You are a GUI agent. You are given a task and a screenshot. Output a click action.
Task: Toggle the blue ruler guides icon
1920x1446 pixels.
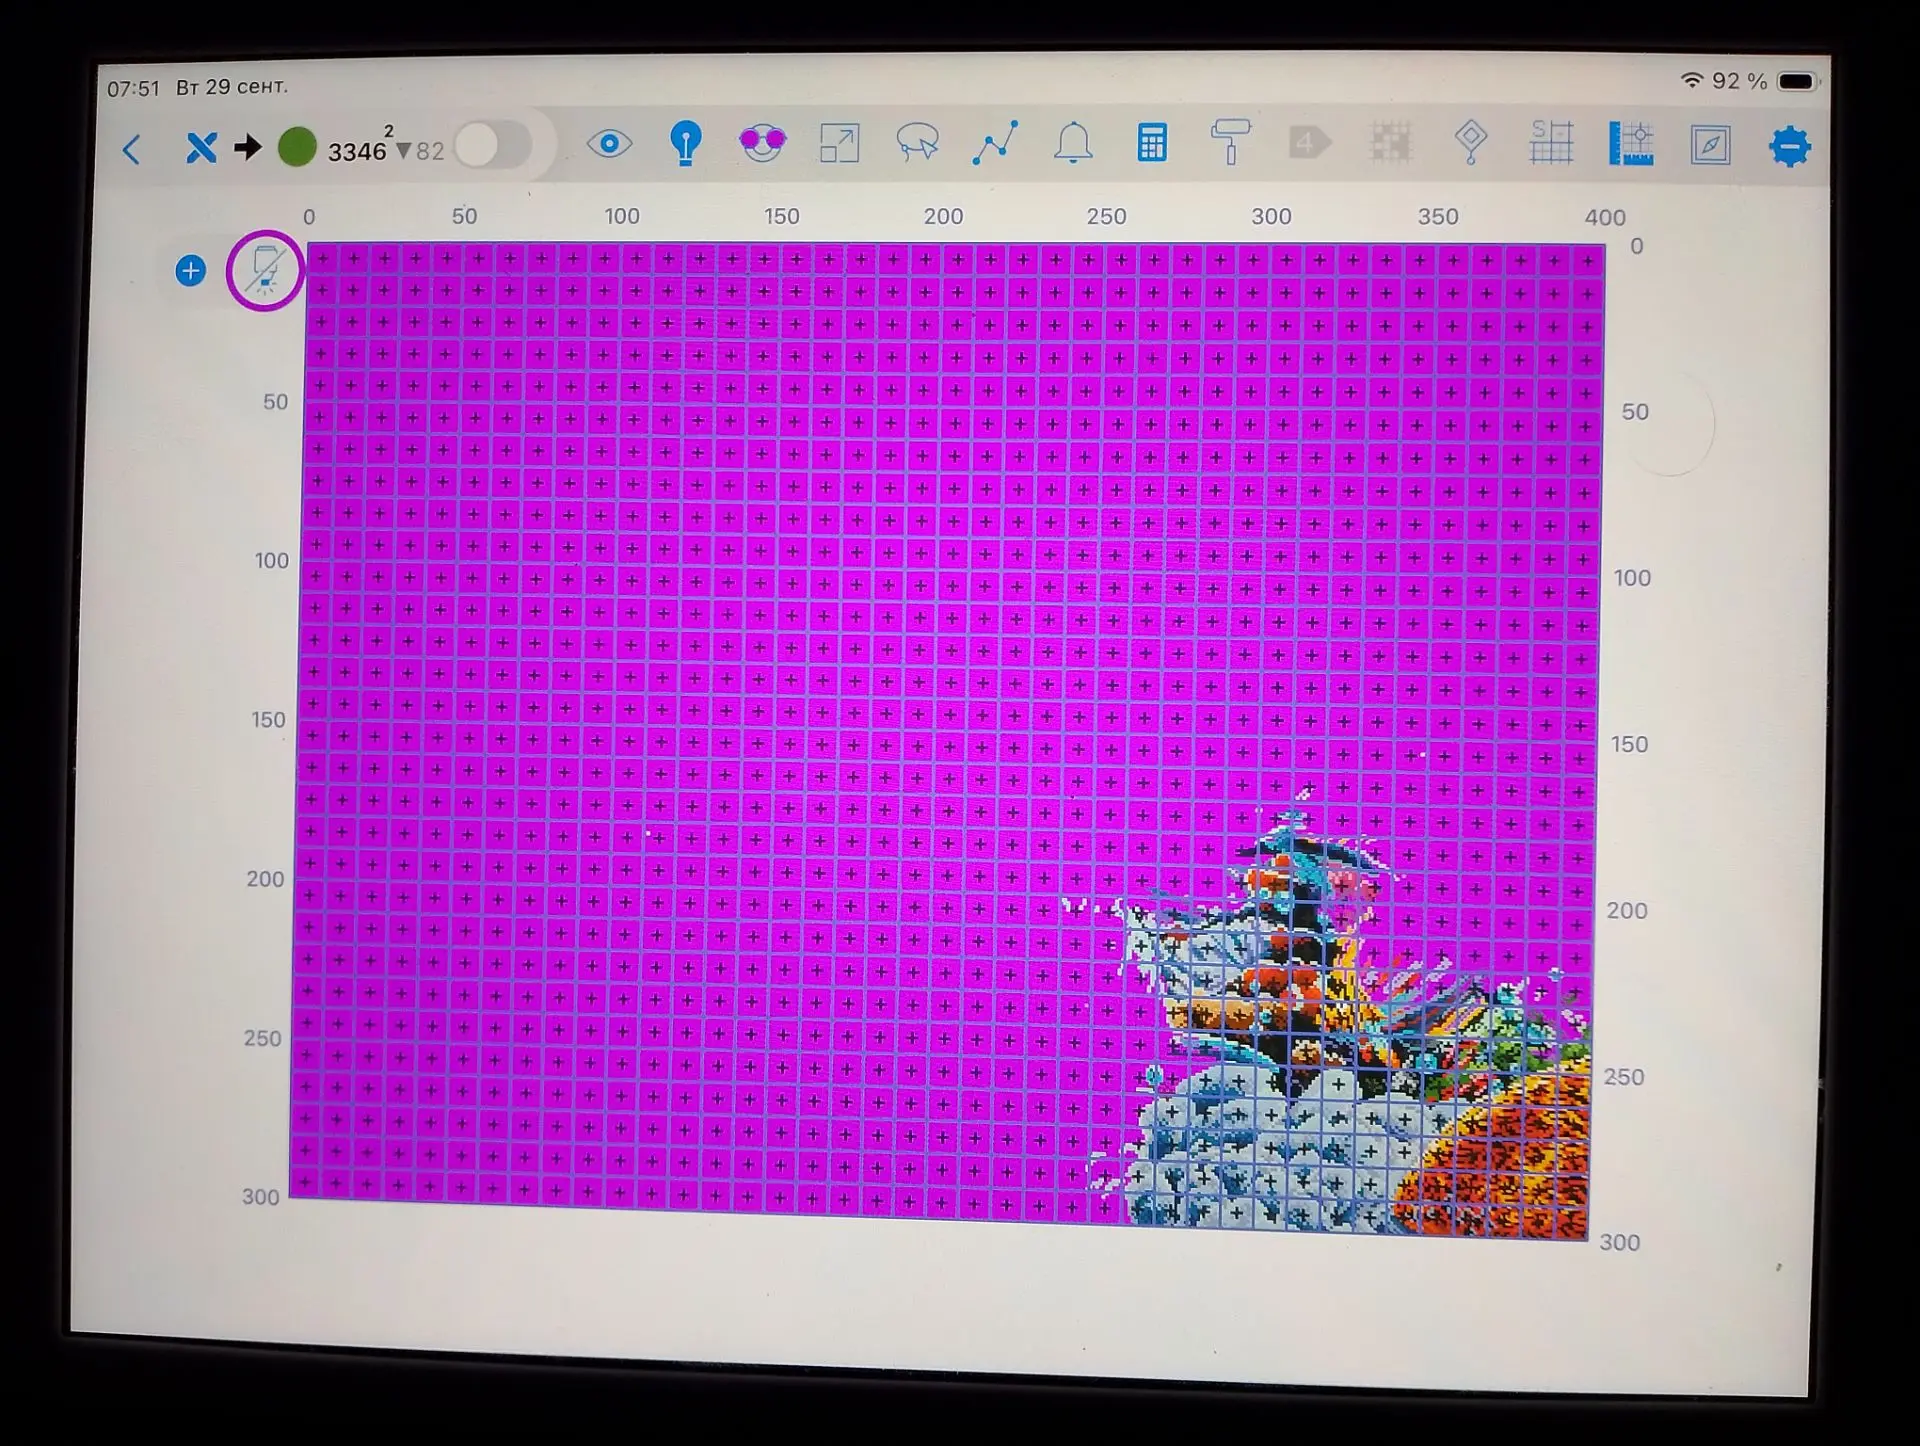click(1631, 144)
